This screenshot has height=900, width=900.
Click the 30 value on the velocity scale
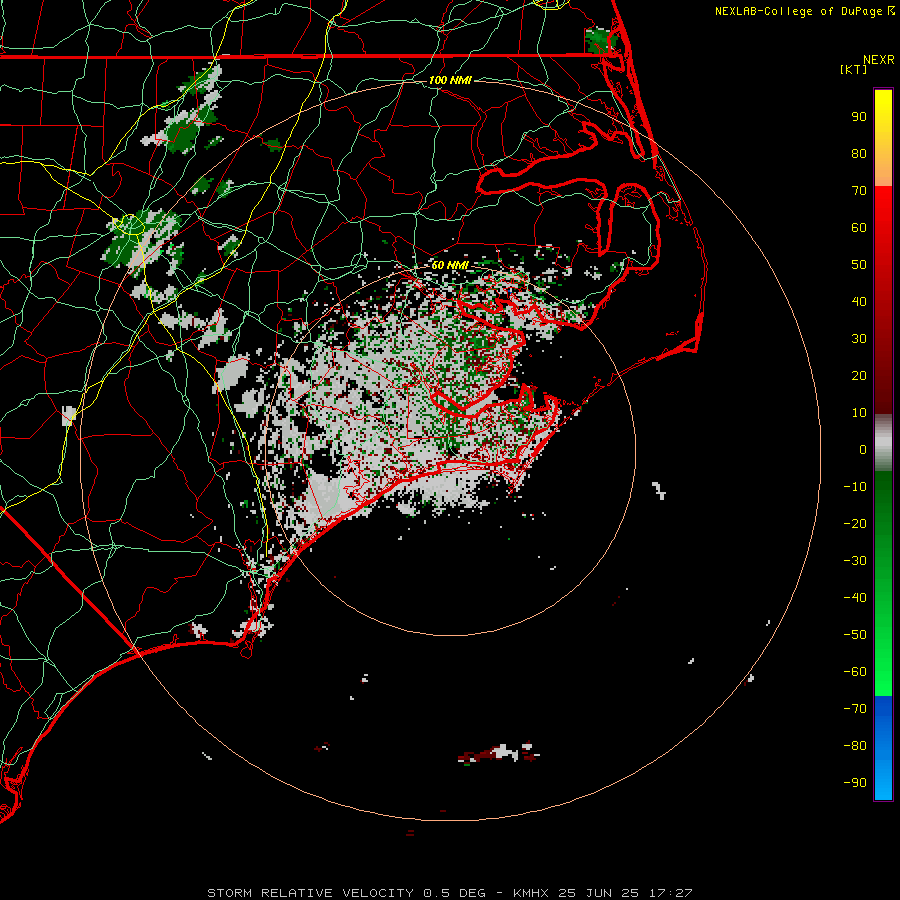[859, 339]
